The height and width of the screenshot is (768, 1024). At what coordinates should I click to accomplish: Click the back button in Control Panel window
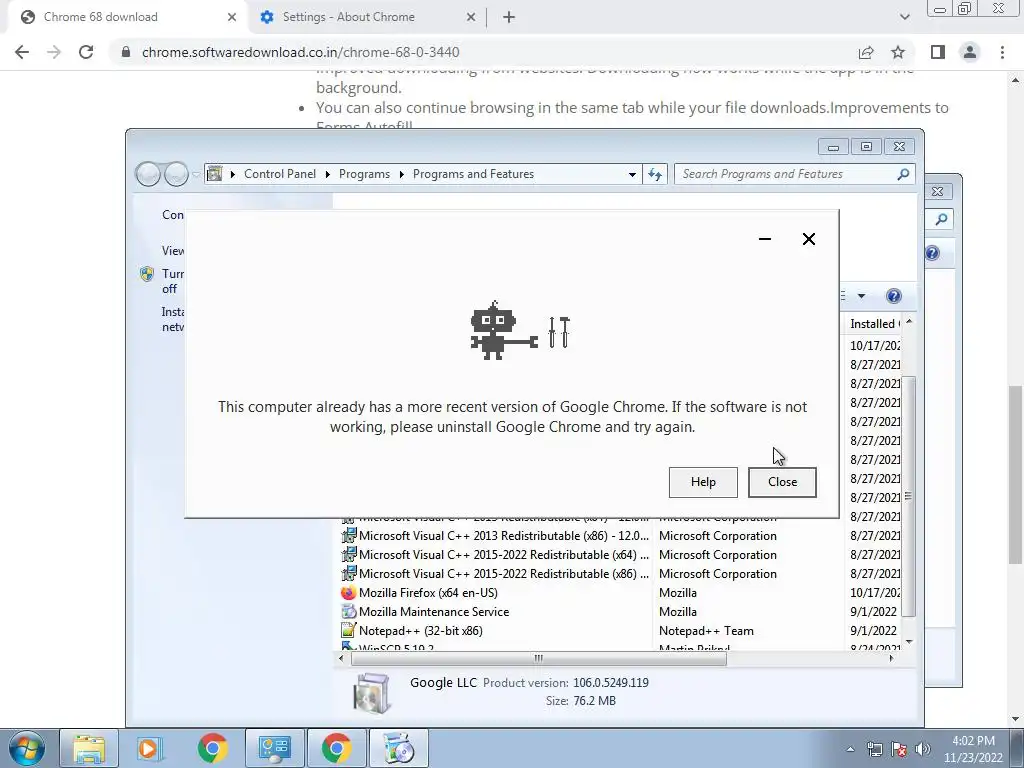[148, 174]
